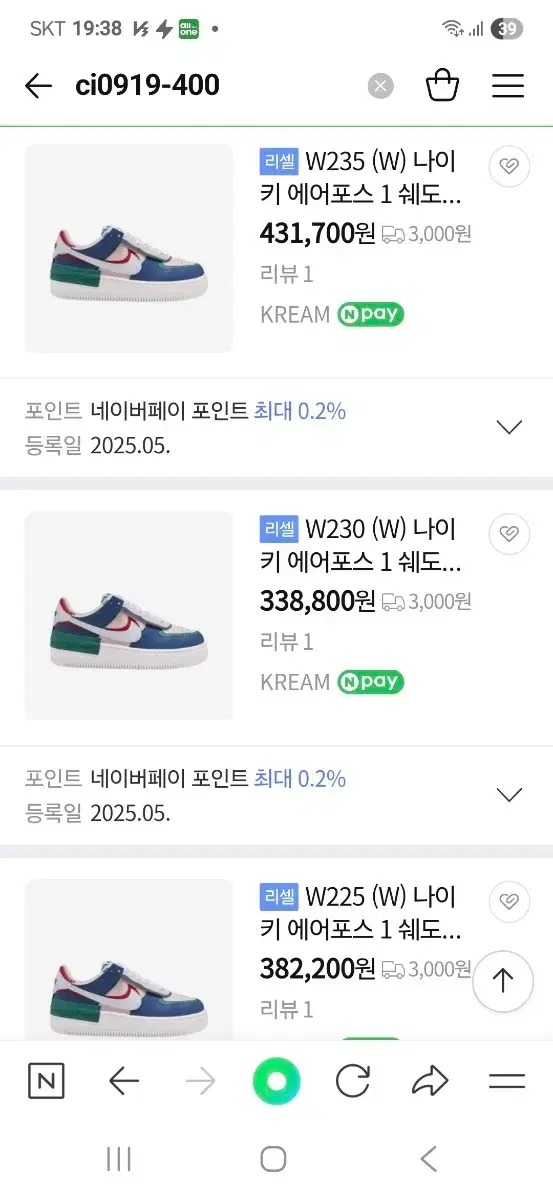Go back using the browser back arrow
The image size is (553, 1200).
pos(123,1081)
